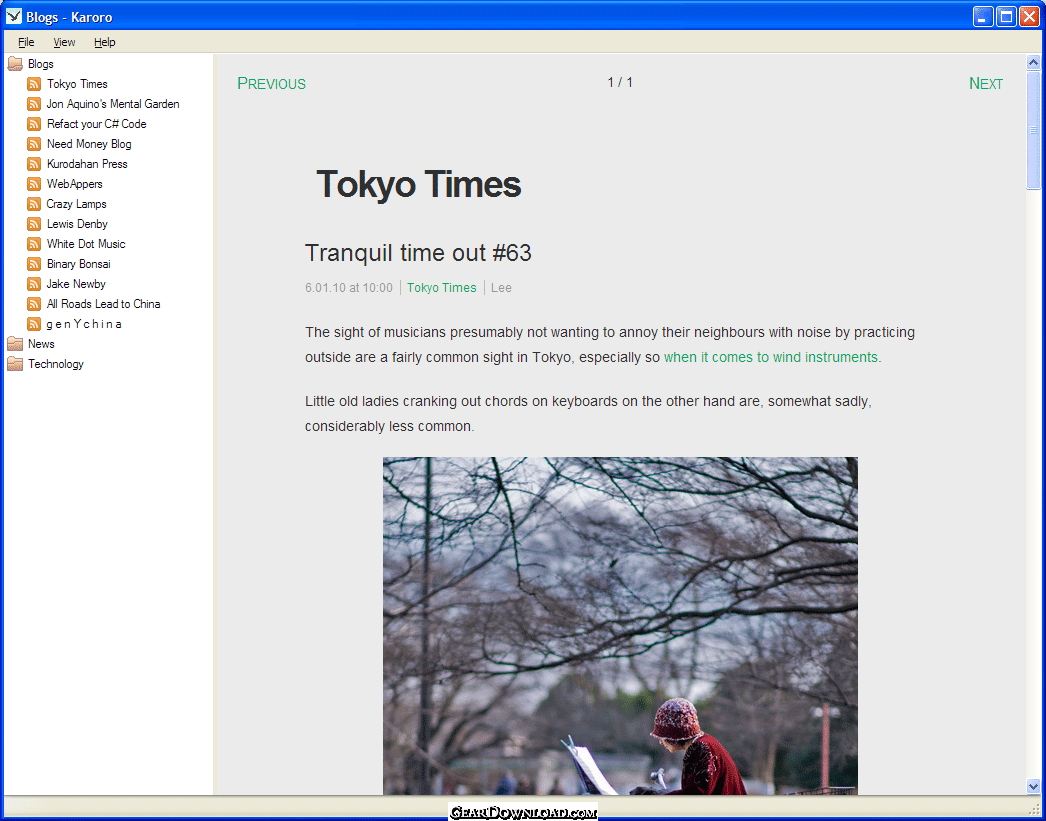
Task: Click RSS icon beside genYchina feed
Action: coord(34,324)
